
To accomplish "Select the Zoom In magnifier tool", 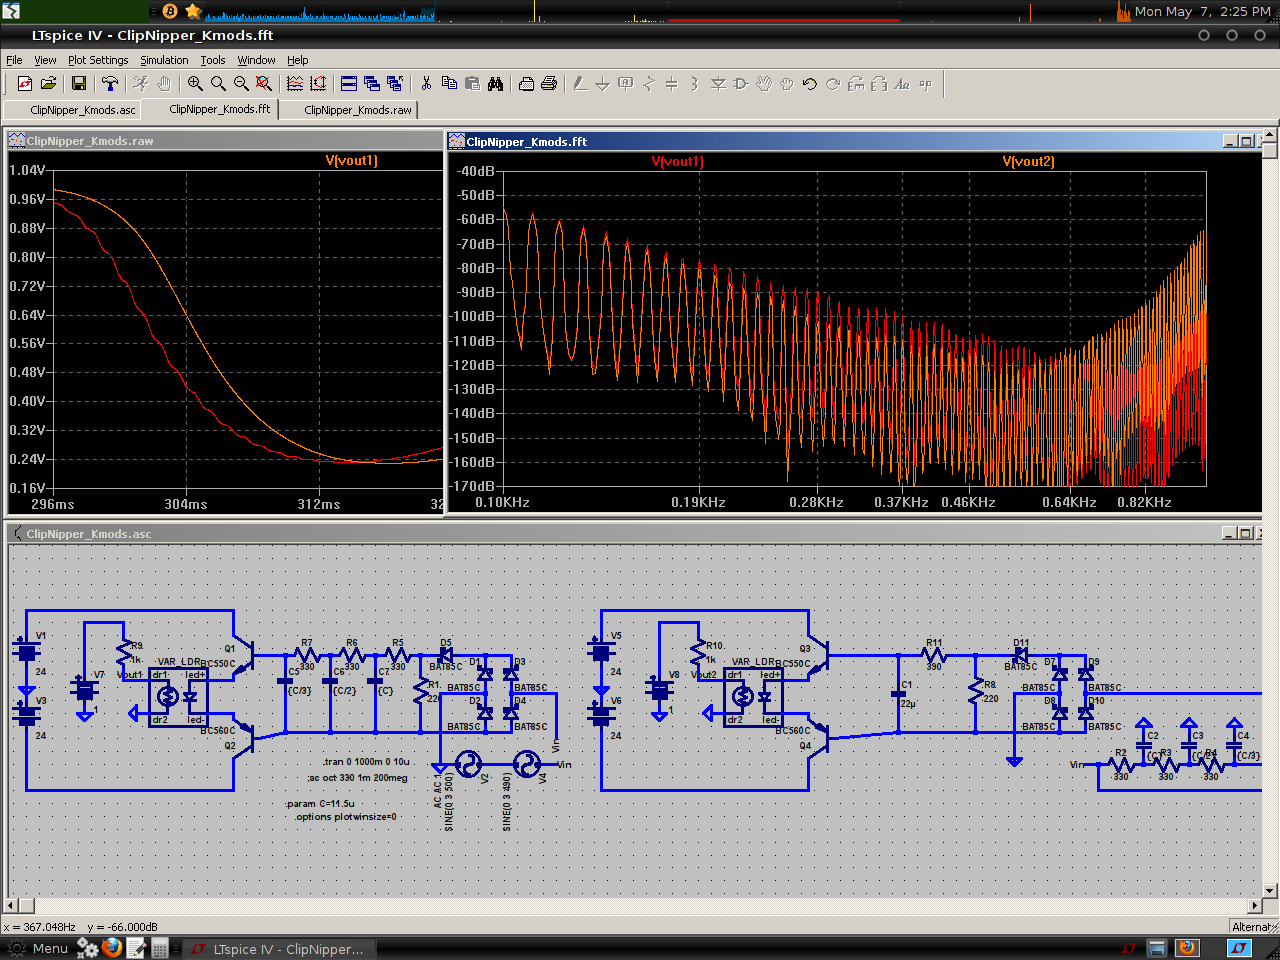I will tap(195, 84).
